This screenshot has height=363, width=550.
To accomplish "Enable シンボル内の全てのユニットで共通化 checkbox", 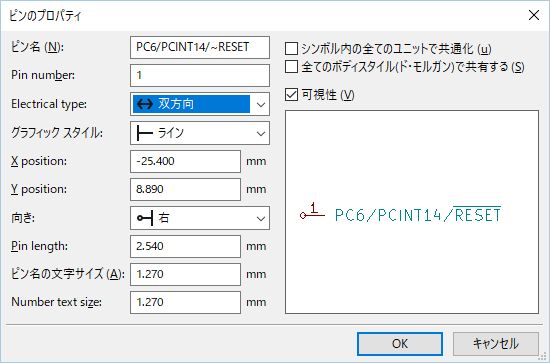I will pos(291,49).
